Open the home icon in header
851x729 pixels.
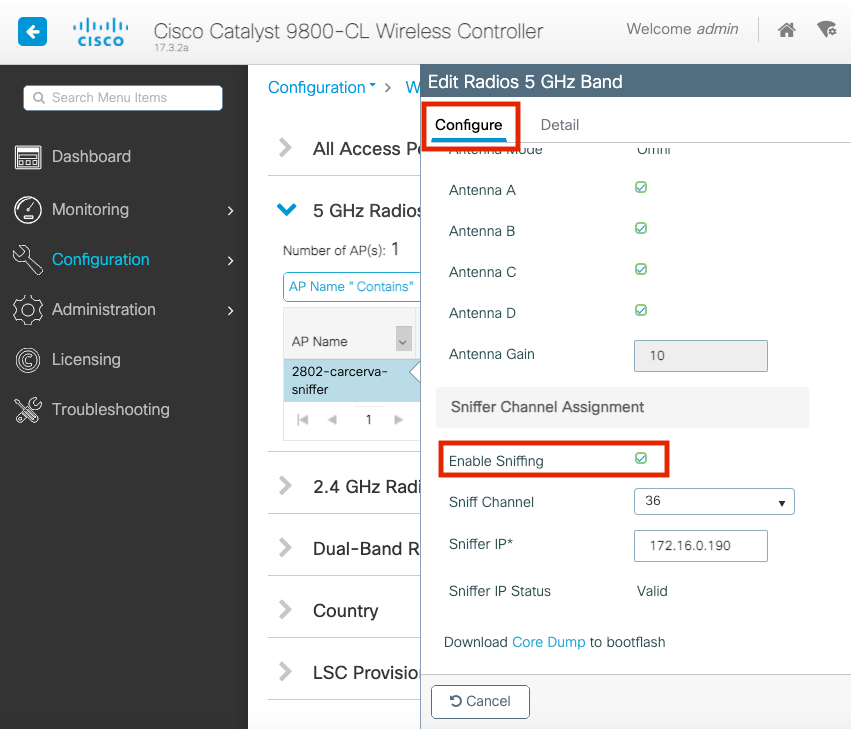coord(787,30)
